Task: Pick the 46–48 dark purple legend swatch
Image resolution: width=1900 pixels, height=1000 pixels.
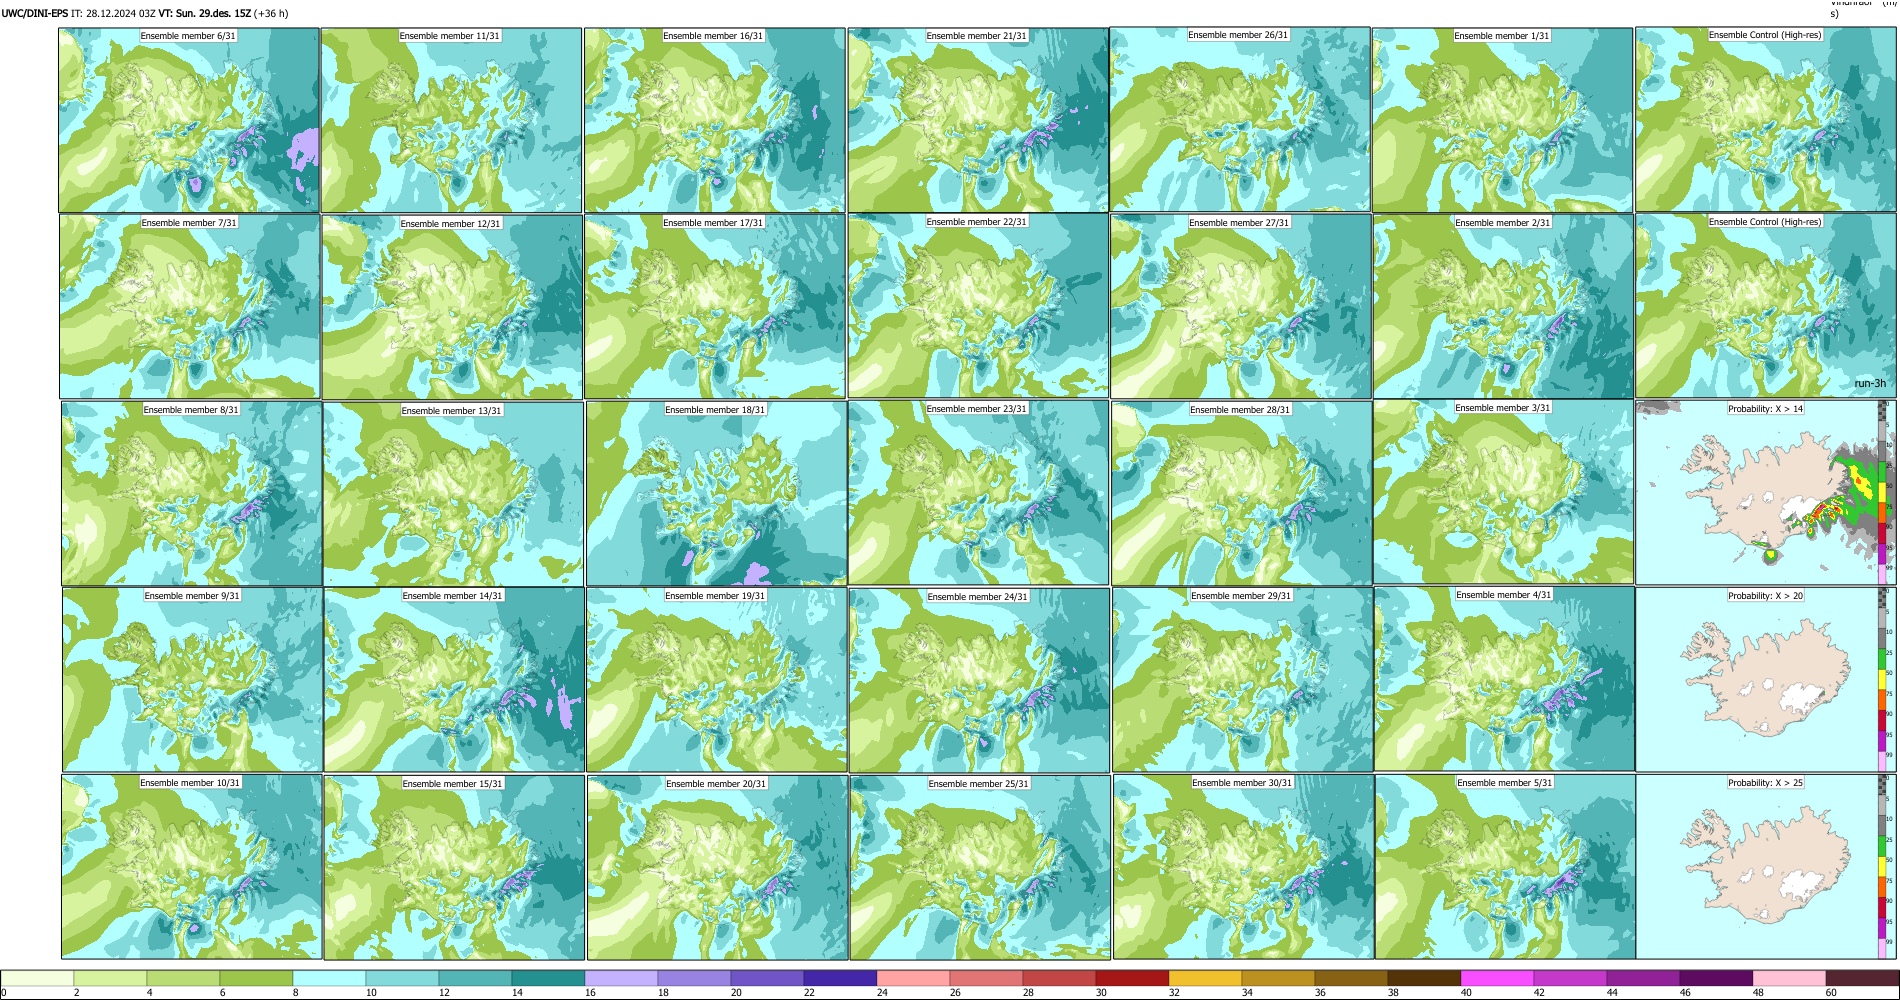Action: click(x=1716, y=978)
